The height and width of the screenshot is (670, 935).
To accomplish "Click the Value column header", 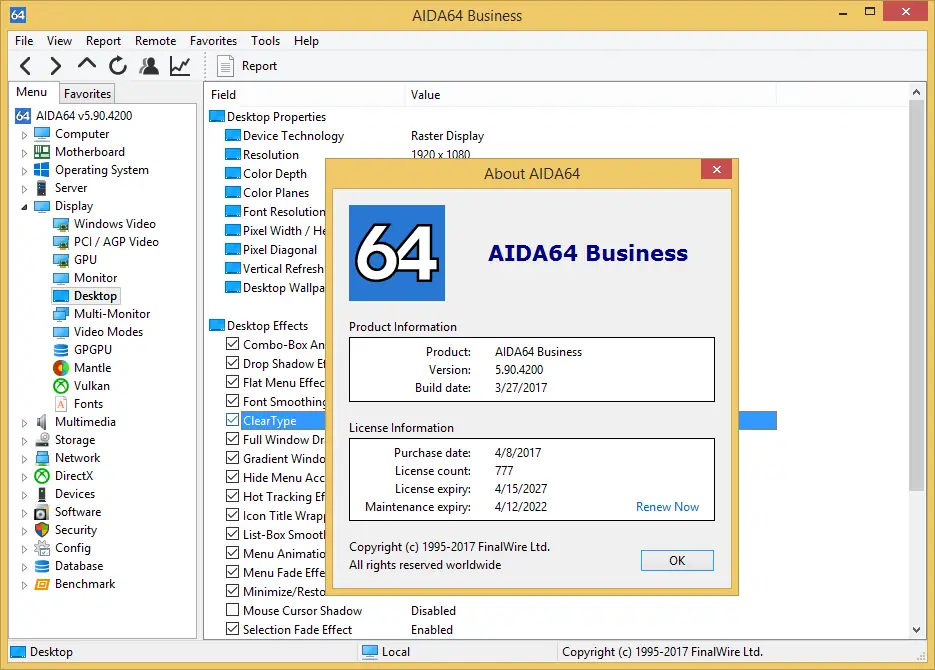I will (x=590, y=95).
